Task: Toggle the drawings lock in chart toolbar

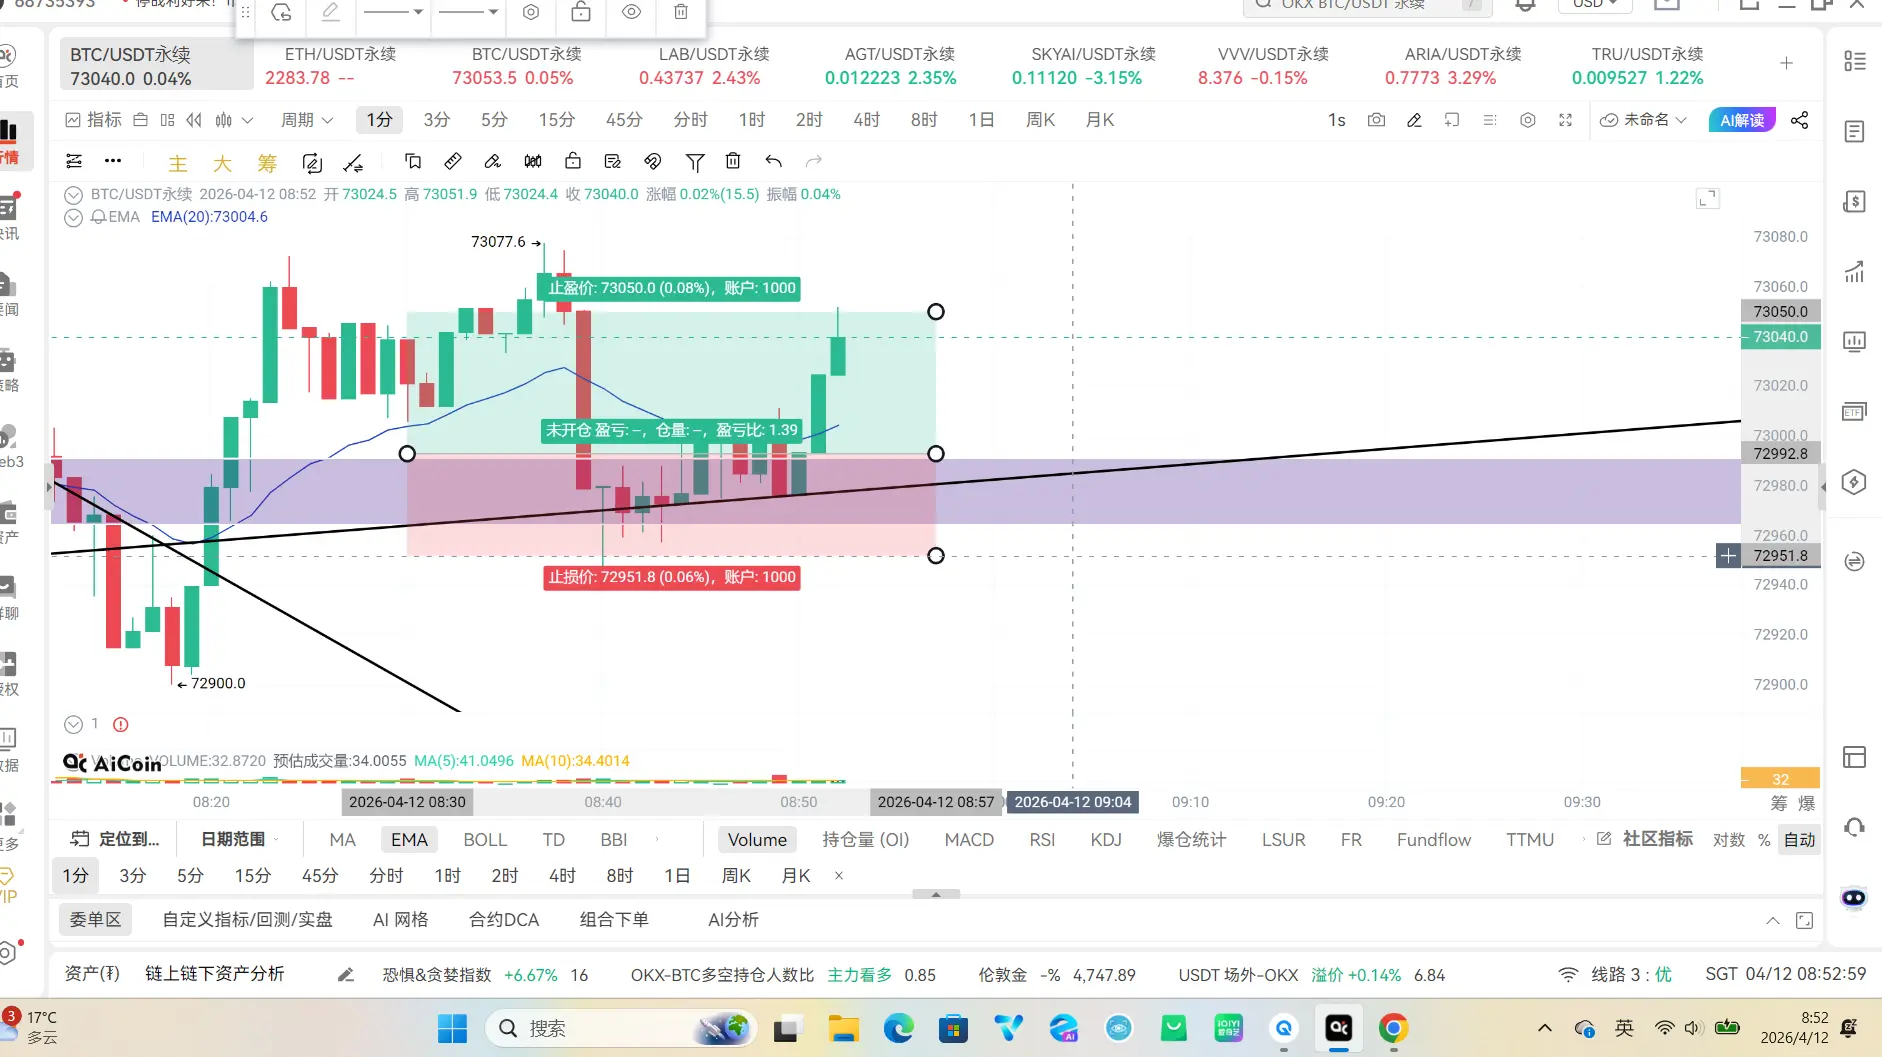Action: click(573, 161)
